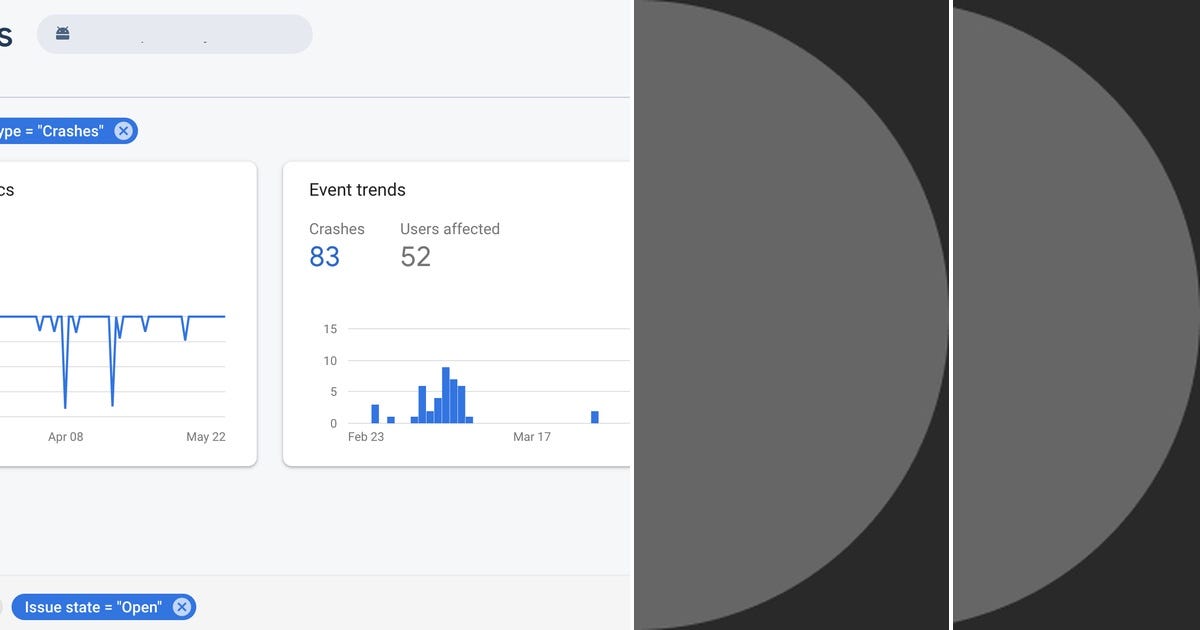Remove the "Crashes" type filter chip

tap(123, 131)
